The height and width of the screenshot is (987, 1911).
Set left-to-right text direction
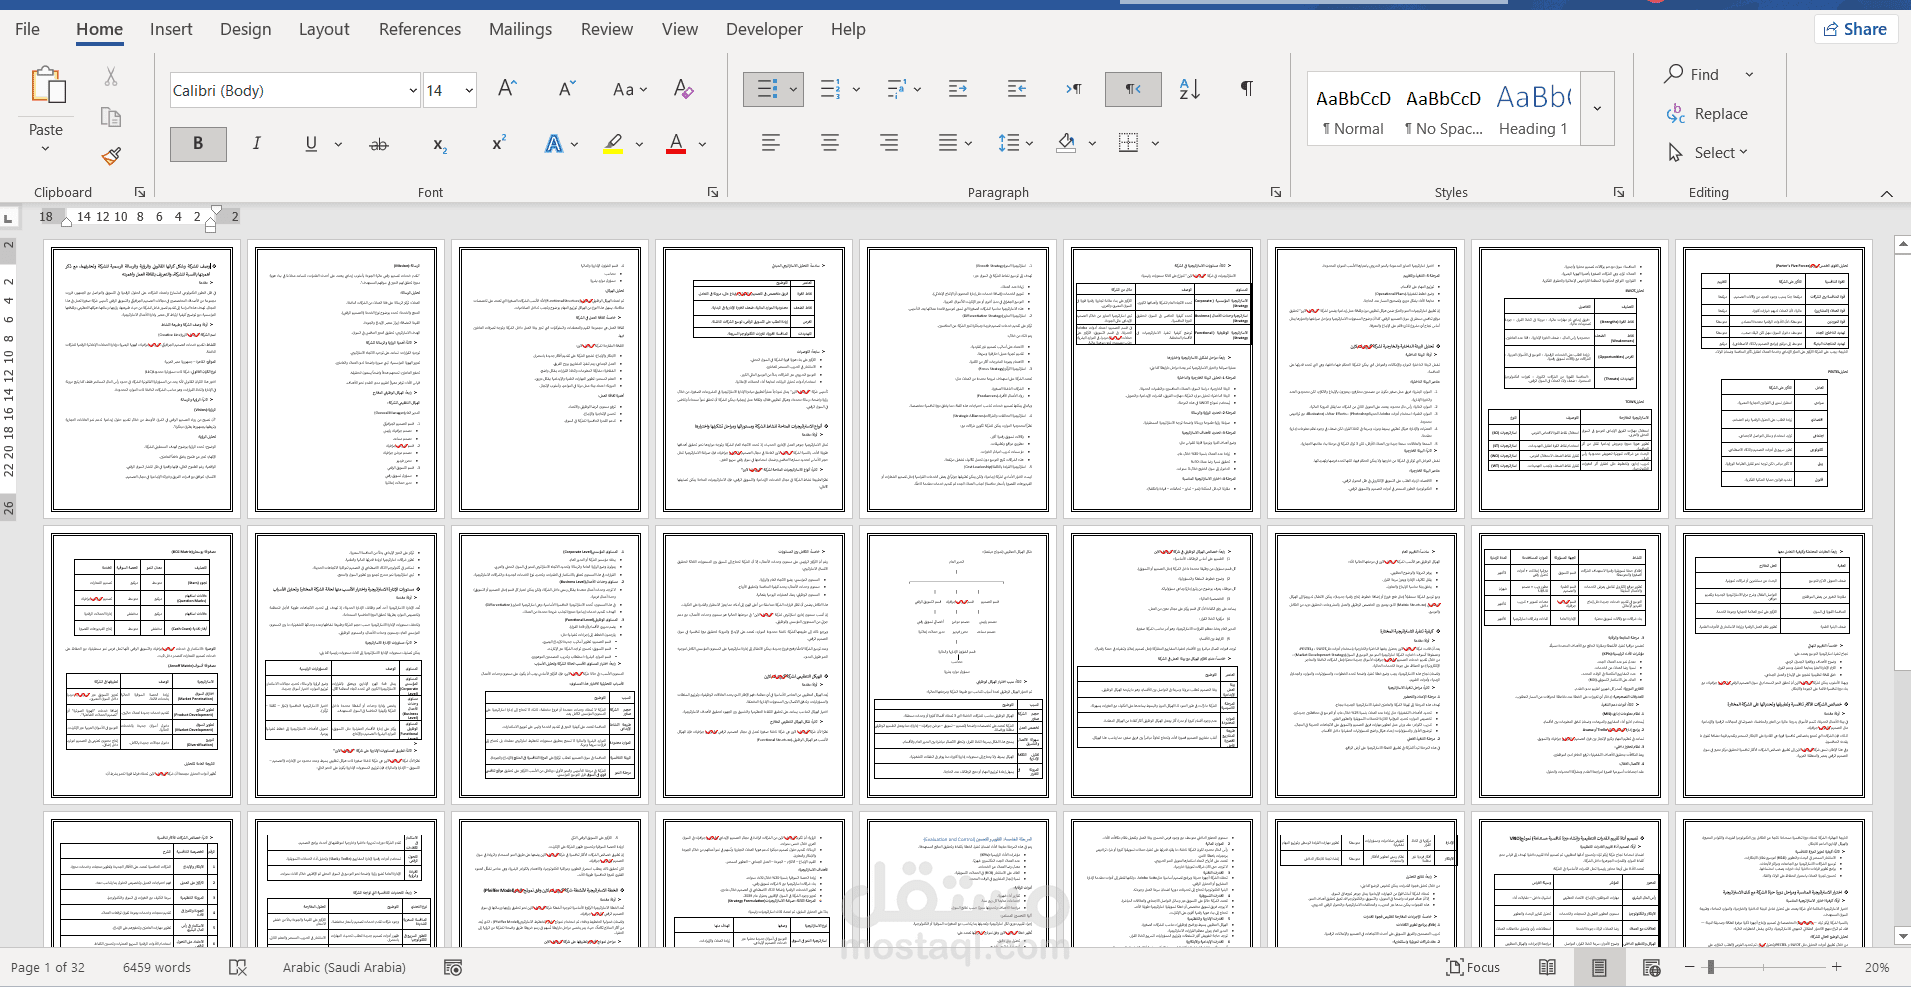pyautogui.click(x=1074, y=89)
